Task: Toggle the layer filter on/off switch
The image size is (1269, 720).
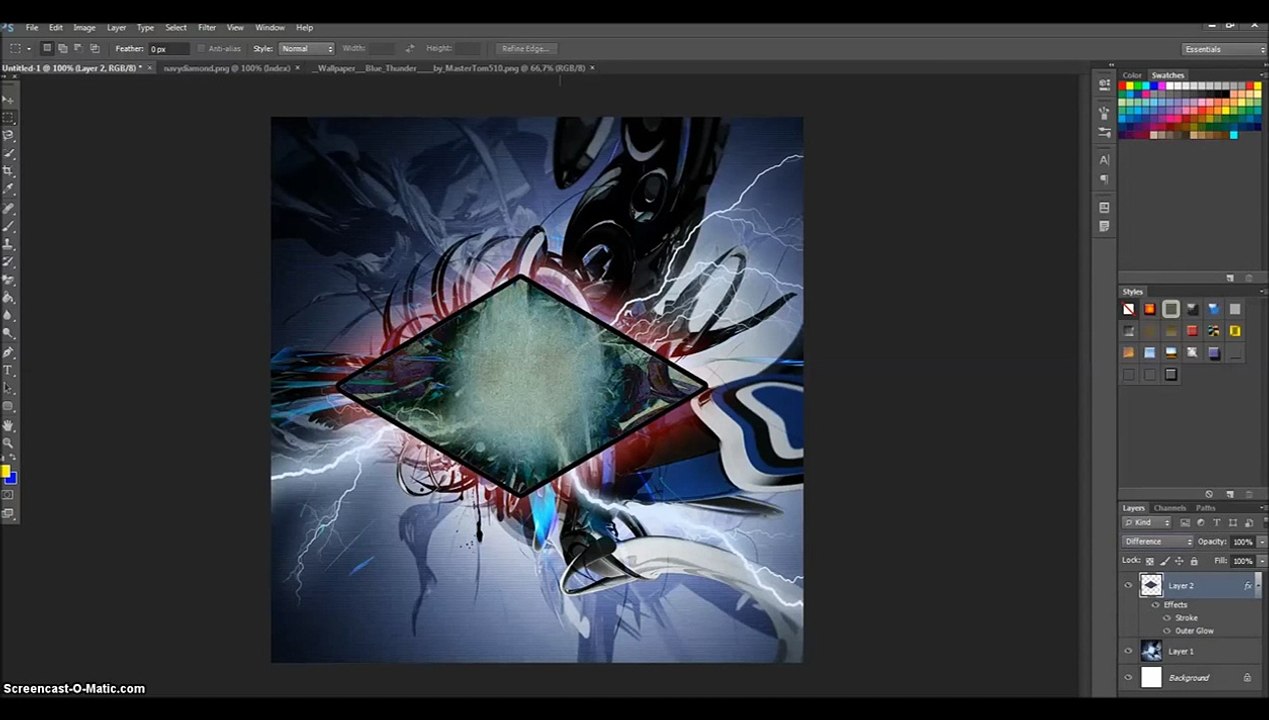Action: point(1265,522)
